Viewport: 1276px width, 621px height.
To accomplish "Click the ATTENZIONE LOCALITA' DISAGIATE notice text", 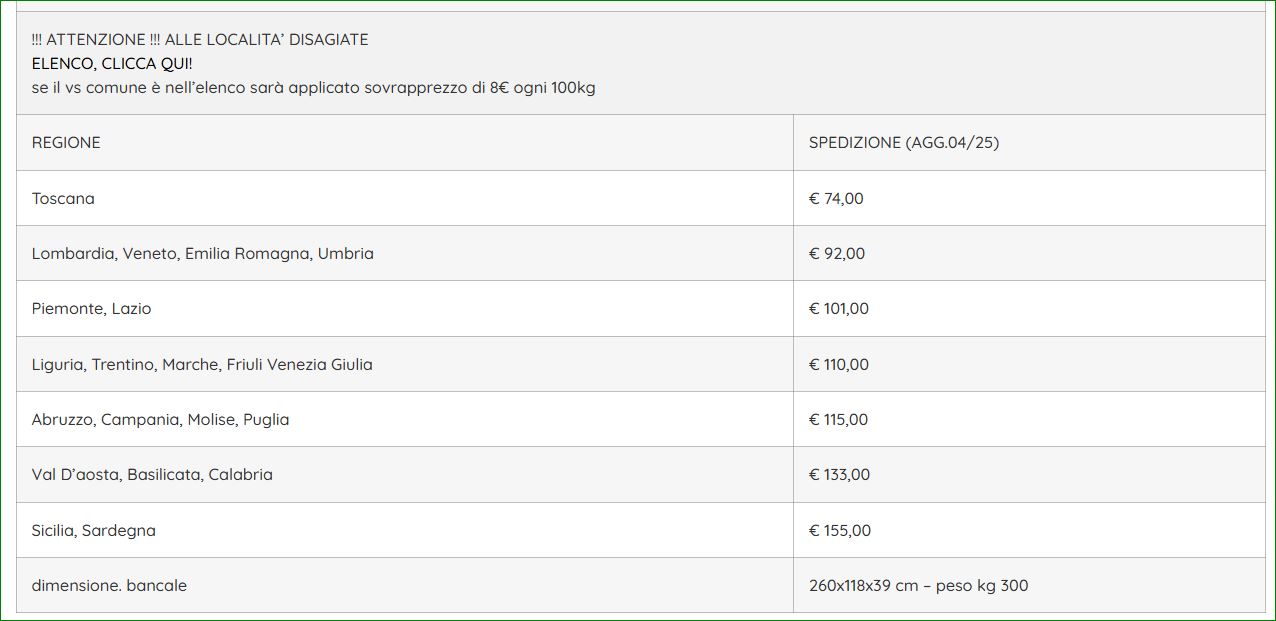I will tap(200, 40).
